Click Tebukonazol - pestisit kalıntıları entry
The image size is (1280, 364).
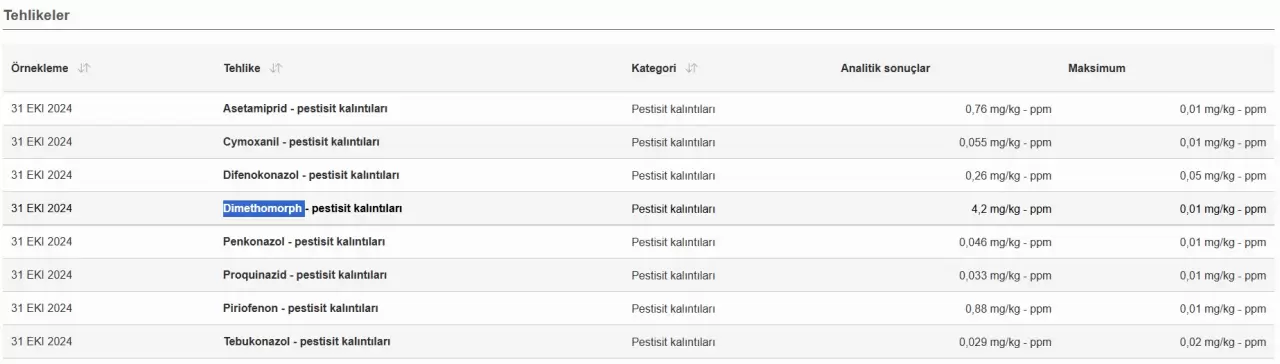(306, 342)
